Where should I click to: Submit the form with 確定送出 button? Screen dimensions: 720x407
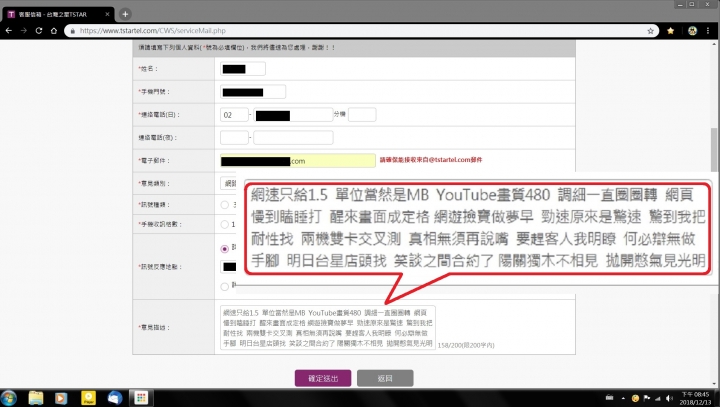pos(323,378)
